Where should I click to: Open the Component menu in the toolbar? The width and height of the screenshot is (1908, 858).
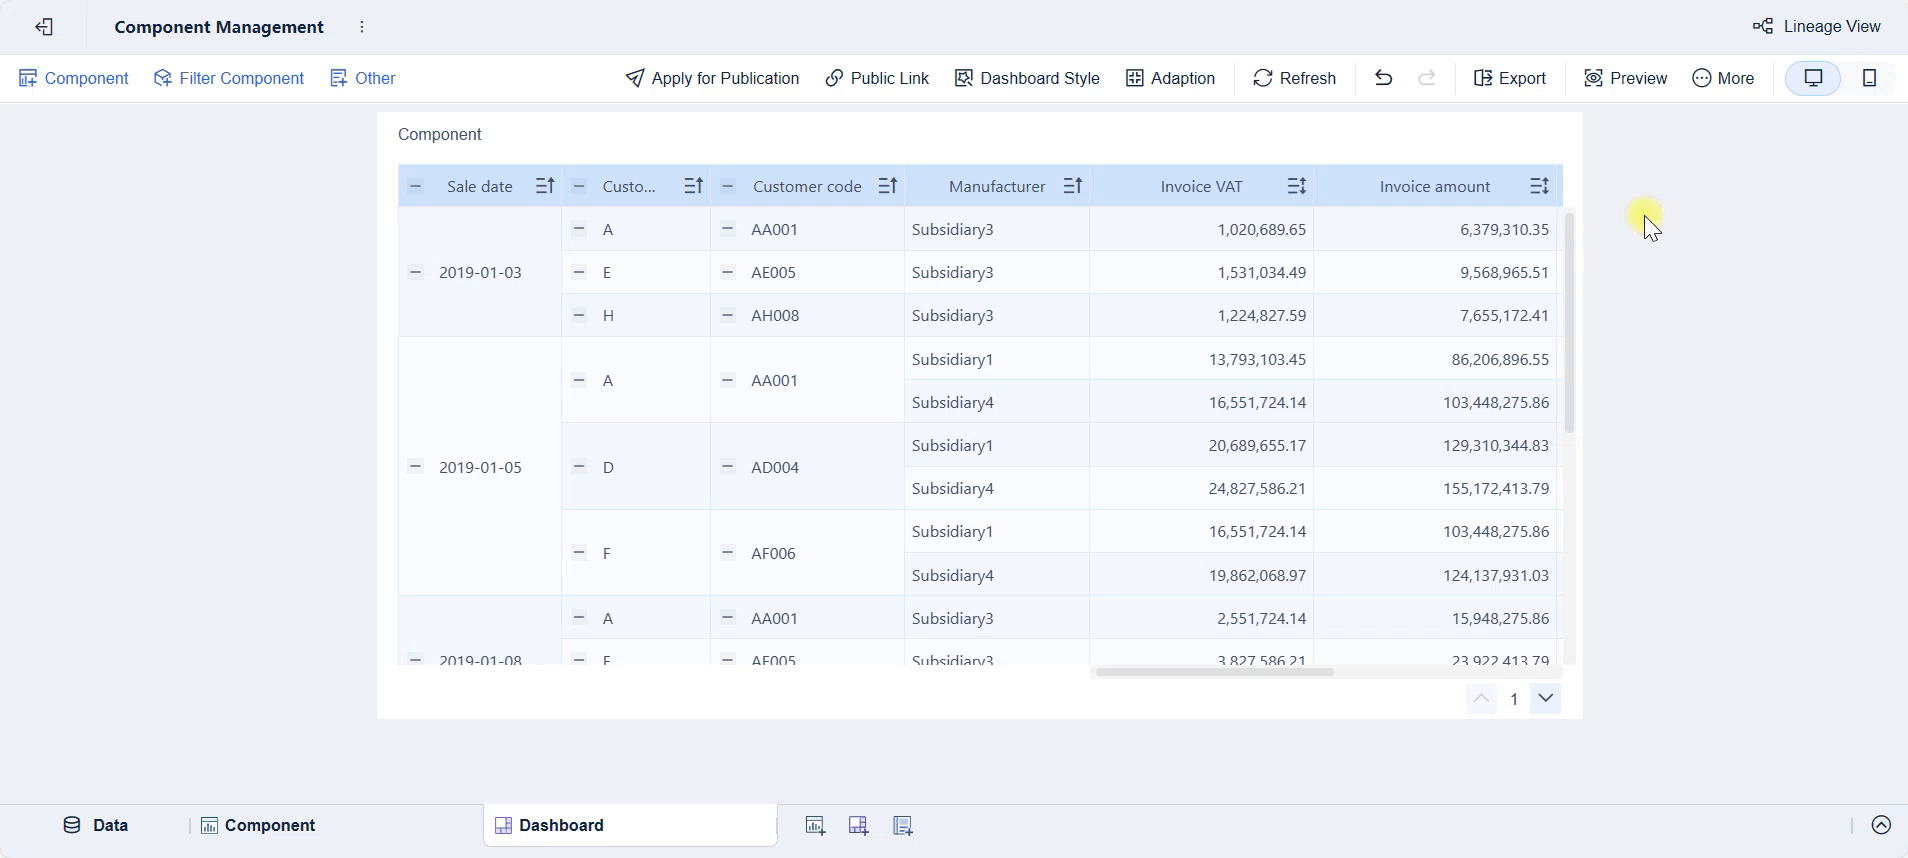coord(74,78)
